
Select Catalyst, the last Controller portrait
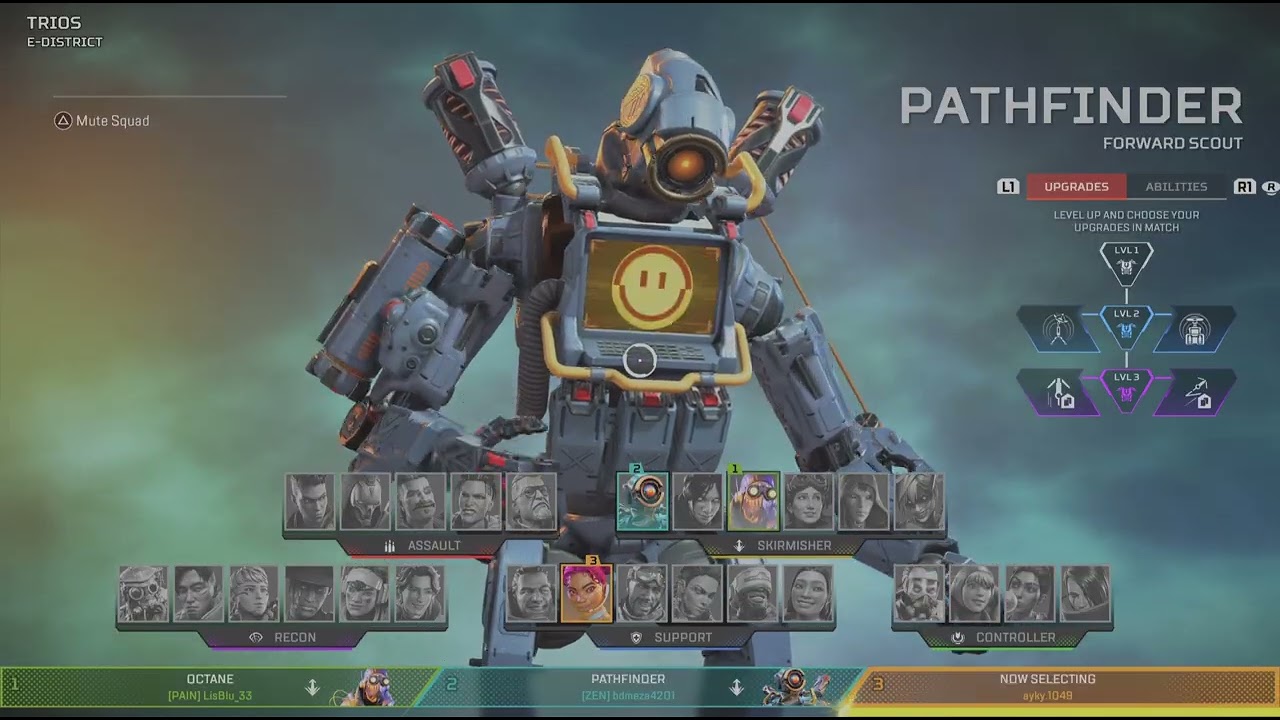pyautogui.click(x=1085, y=594)
